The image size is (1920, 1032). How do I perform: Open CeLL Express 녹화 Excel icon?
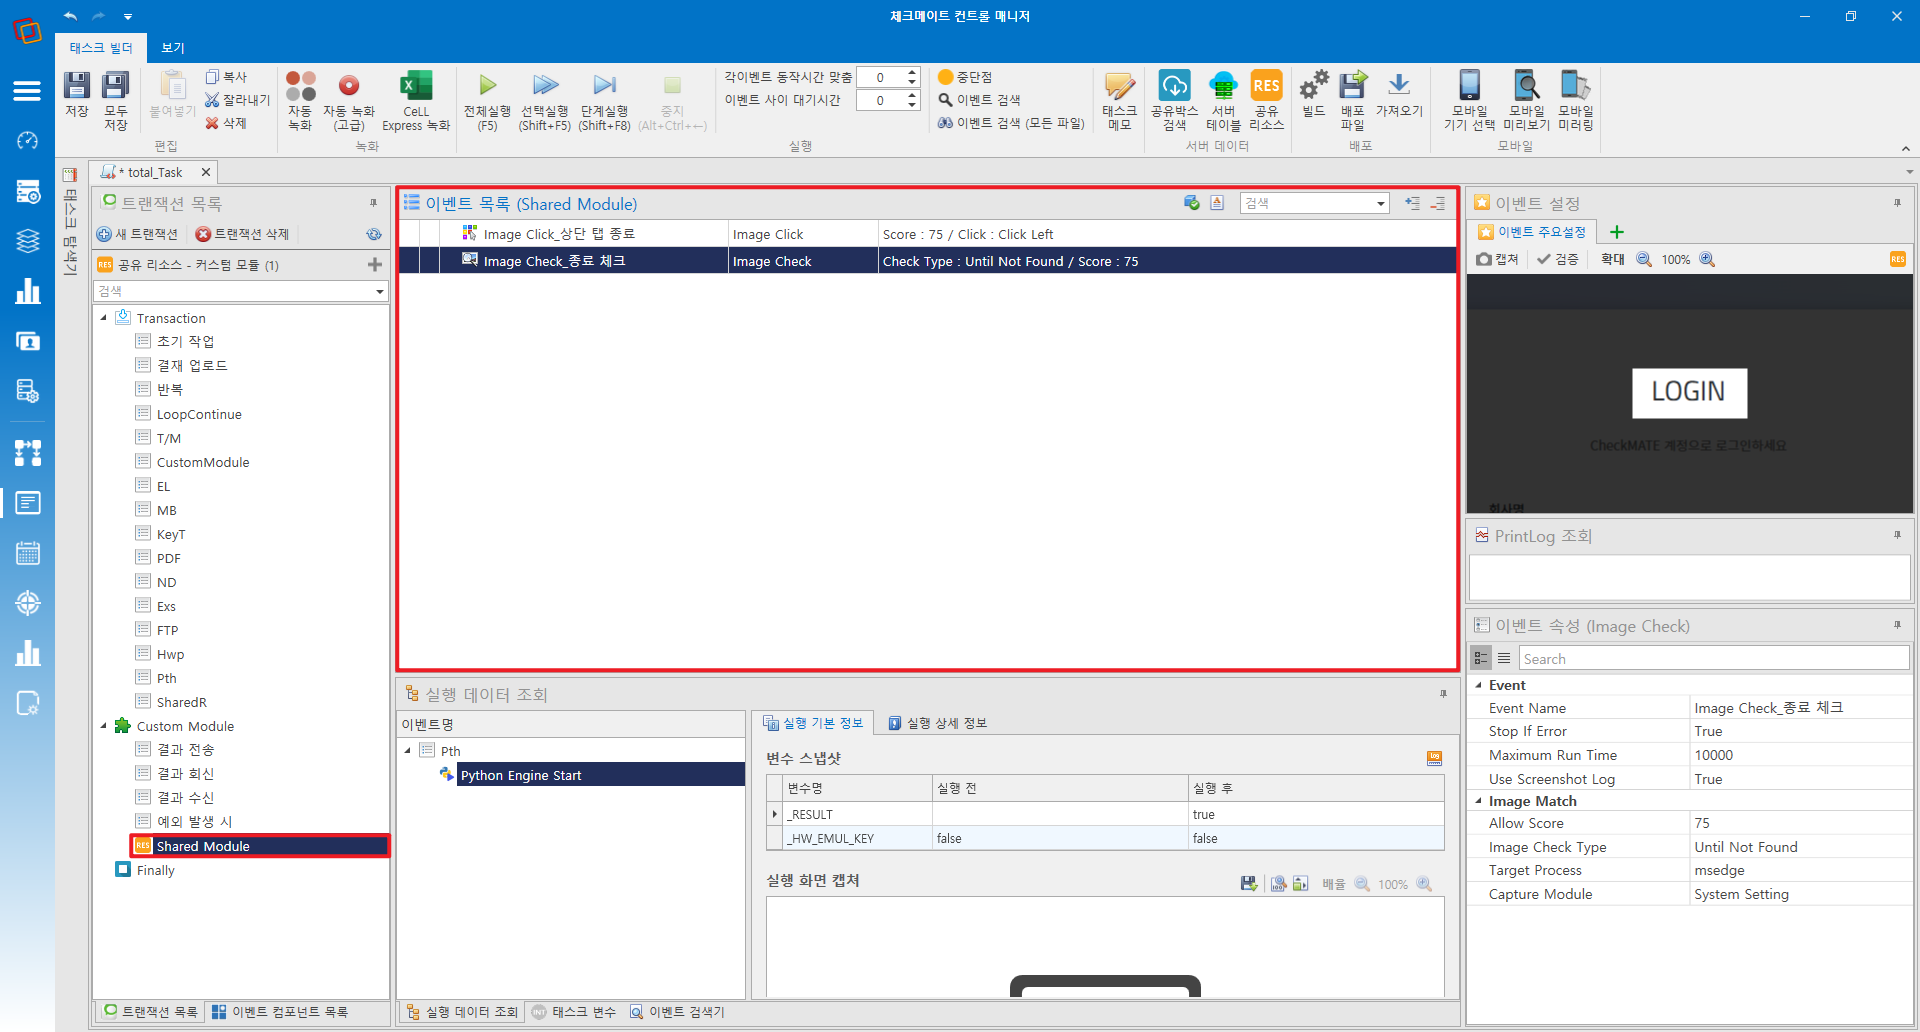pyautogui.click(x=416, y=101)
